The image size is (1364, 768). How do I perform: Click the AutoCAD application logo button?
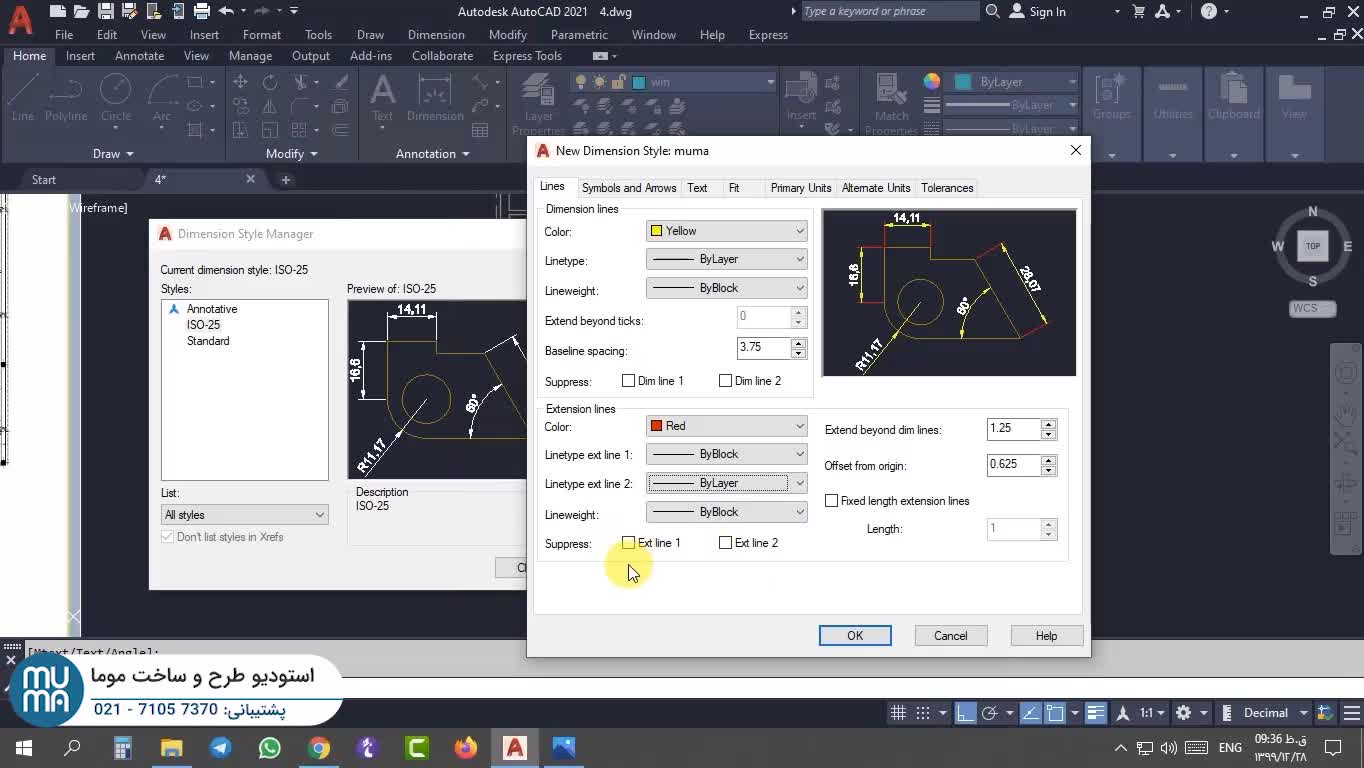pos(19,18)
